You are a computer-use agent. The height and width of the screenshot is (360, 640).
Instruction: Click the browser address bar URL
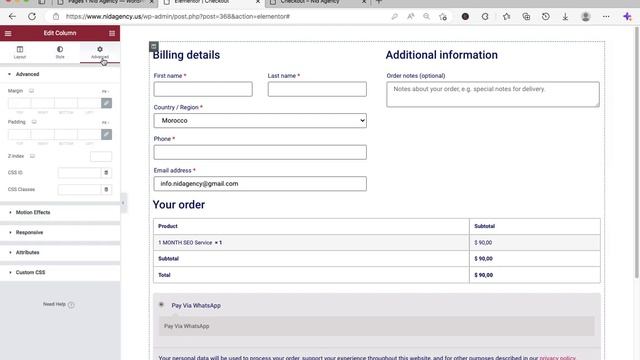point(178,17)
